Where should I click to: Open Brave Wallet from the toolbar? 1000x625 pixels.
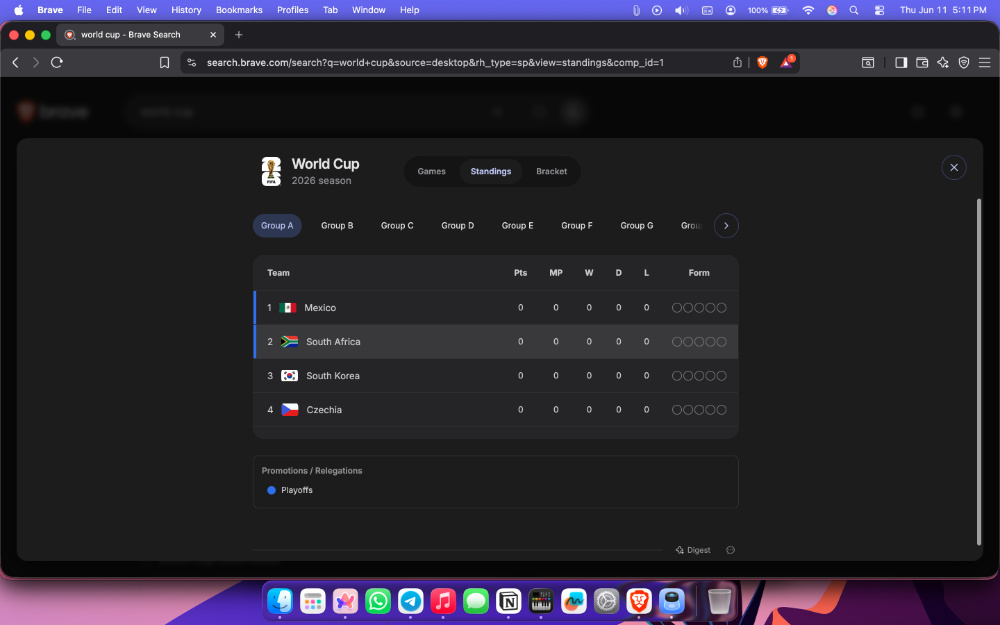[922, 62]
